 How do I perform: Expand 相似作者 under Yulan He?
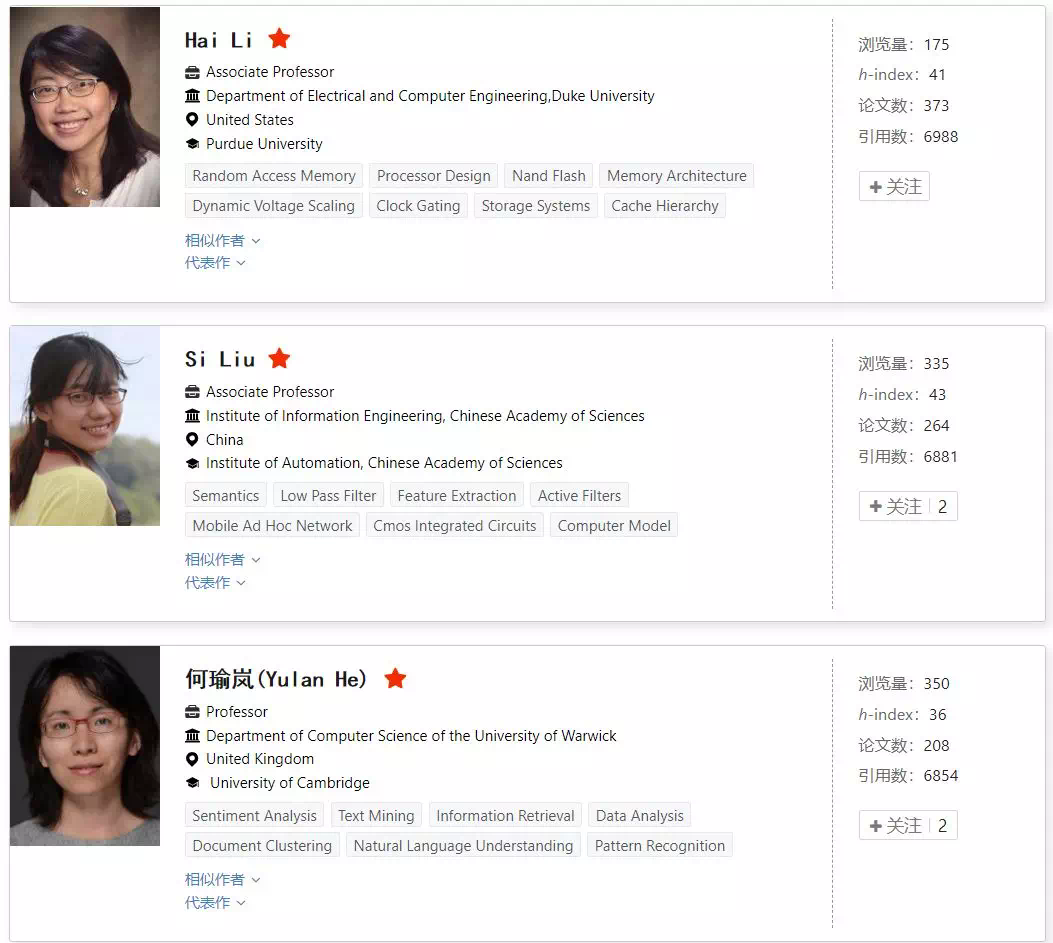[x=222, y=879]
